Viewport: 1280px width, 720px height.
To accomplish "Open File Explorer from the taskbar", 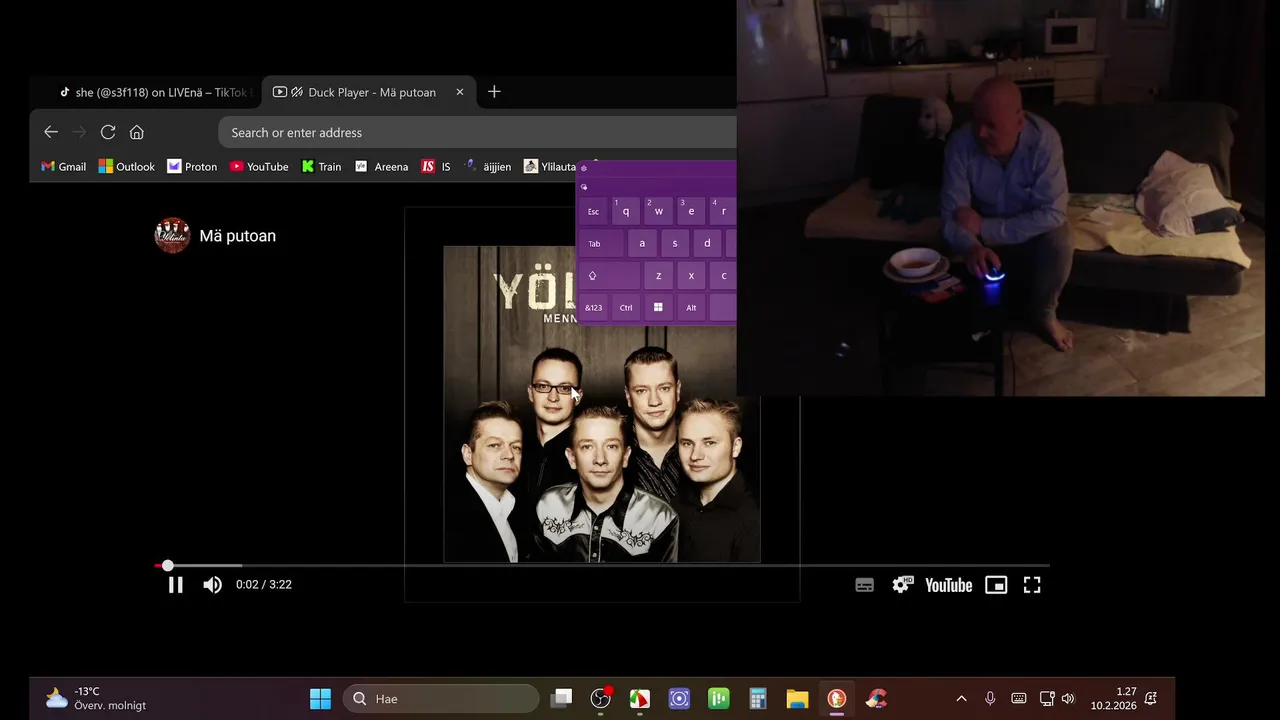I will point(797,699).
